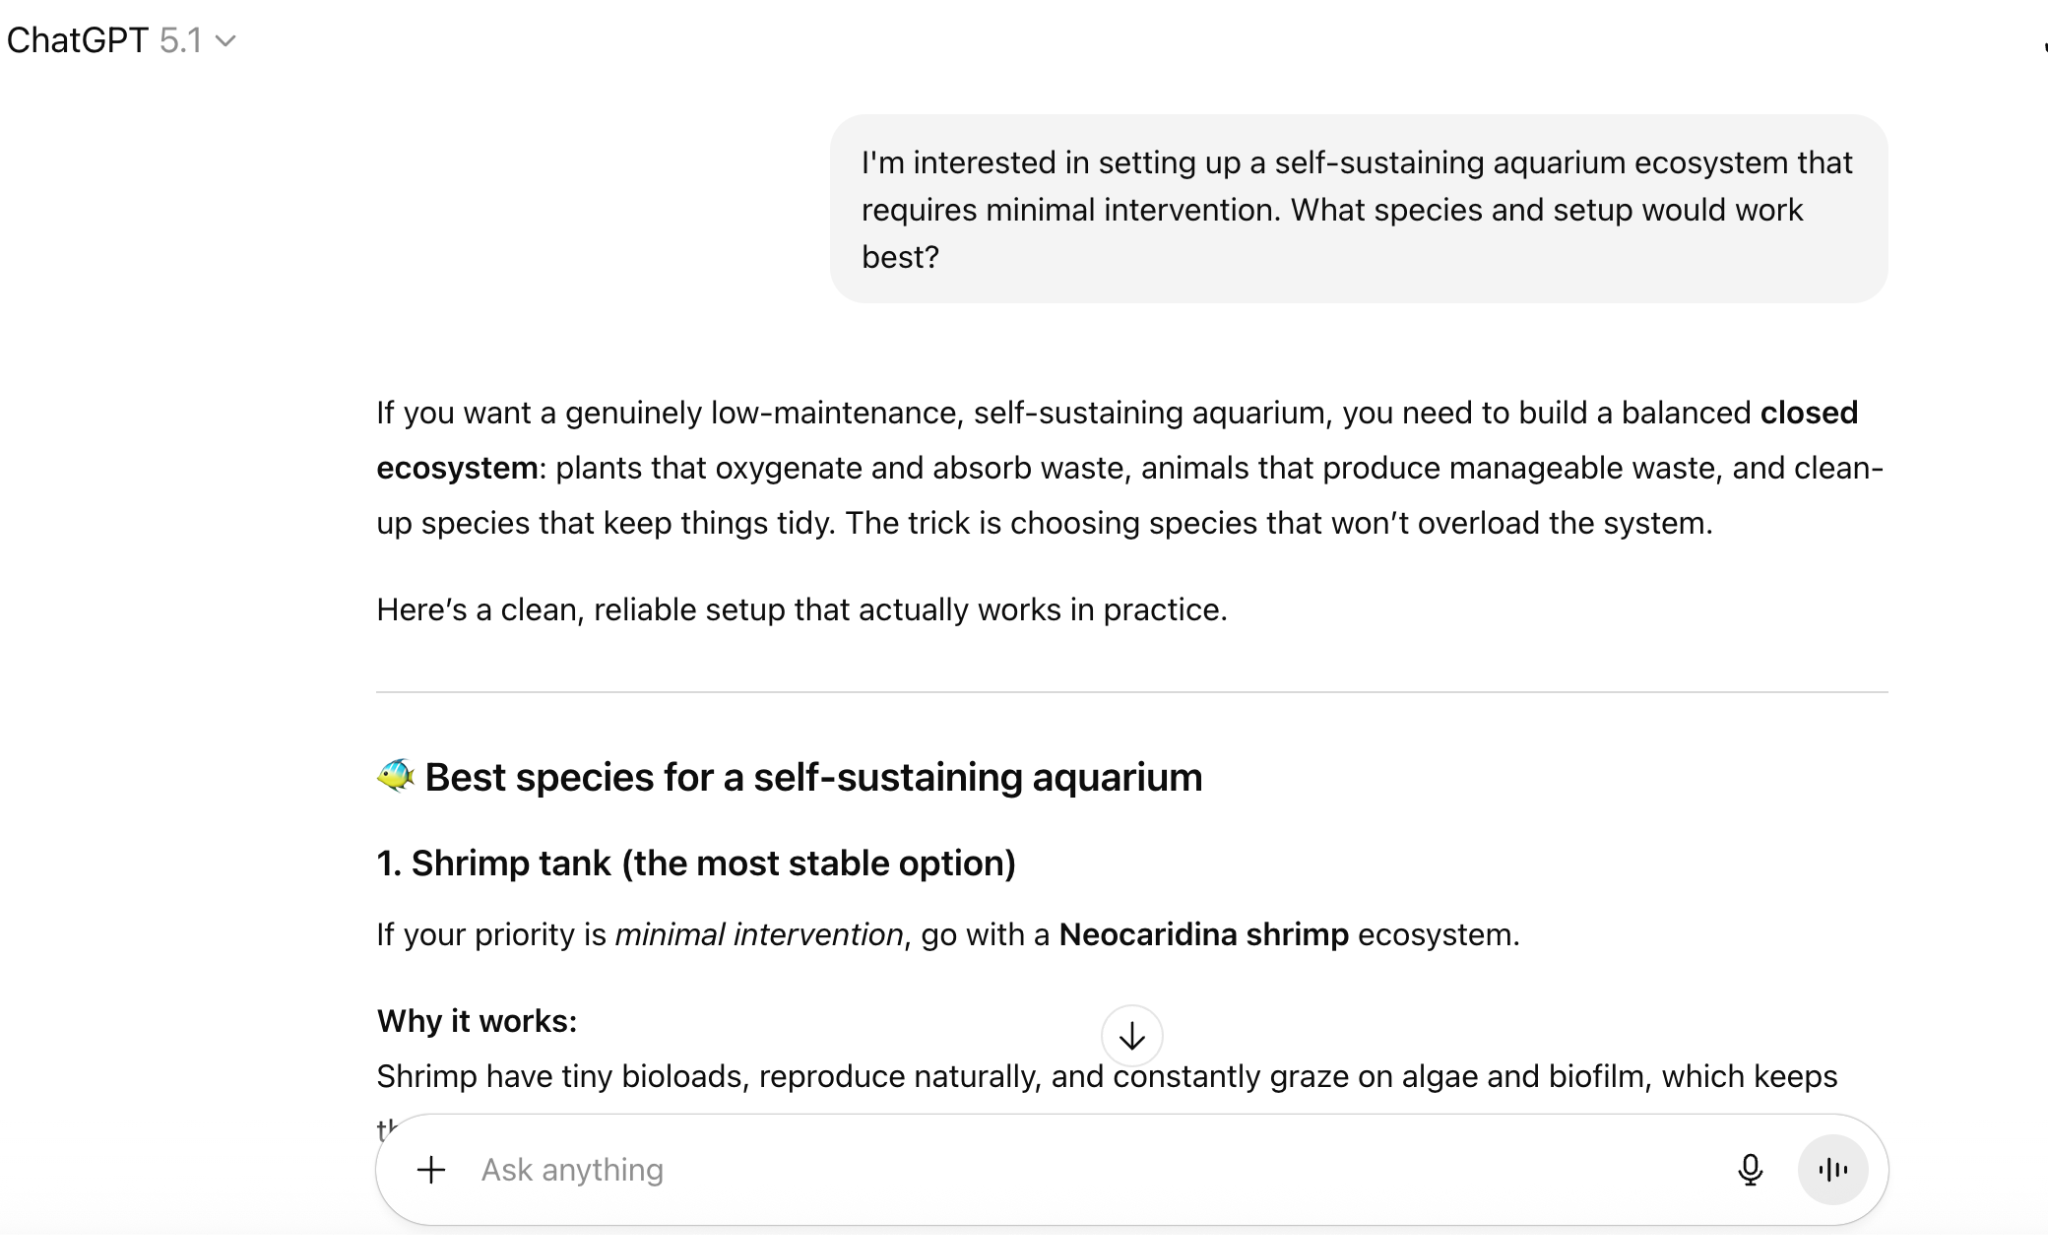The image size is (2048, 1235).
Task: Select the user's aquarium question bubble
Action: click(1357, 209)
